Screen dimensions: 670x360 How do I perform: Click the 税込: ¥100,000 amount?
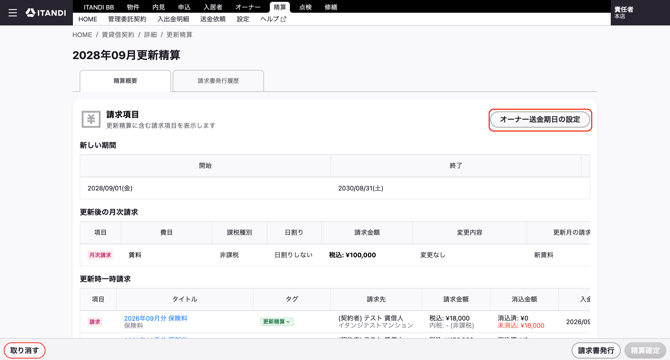pyautogui.click(x=353, y=255)
